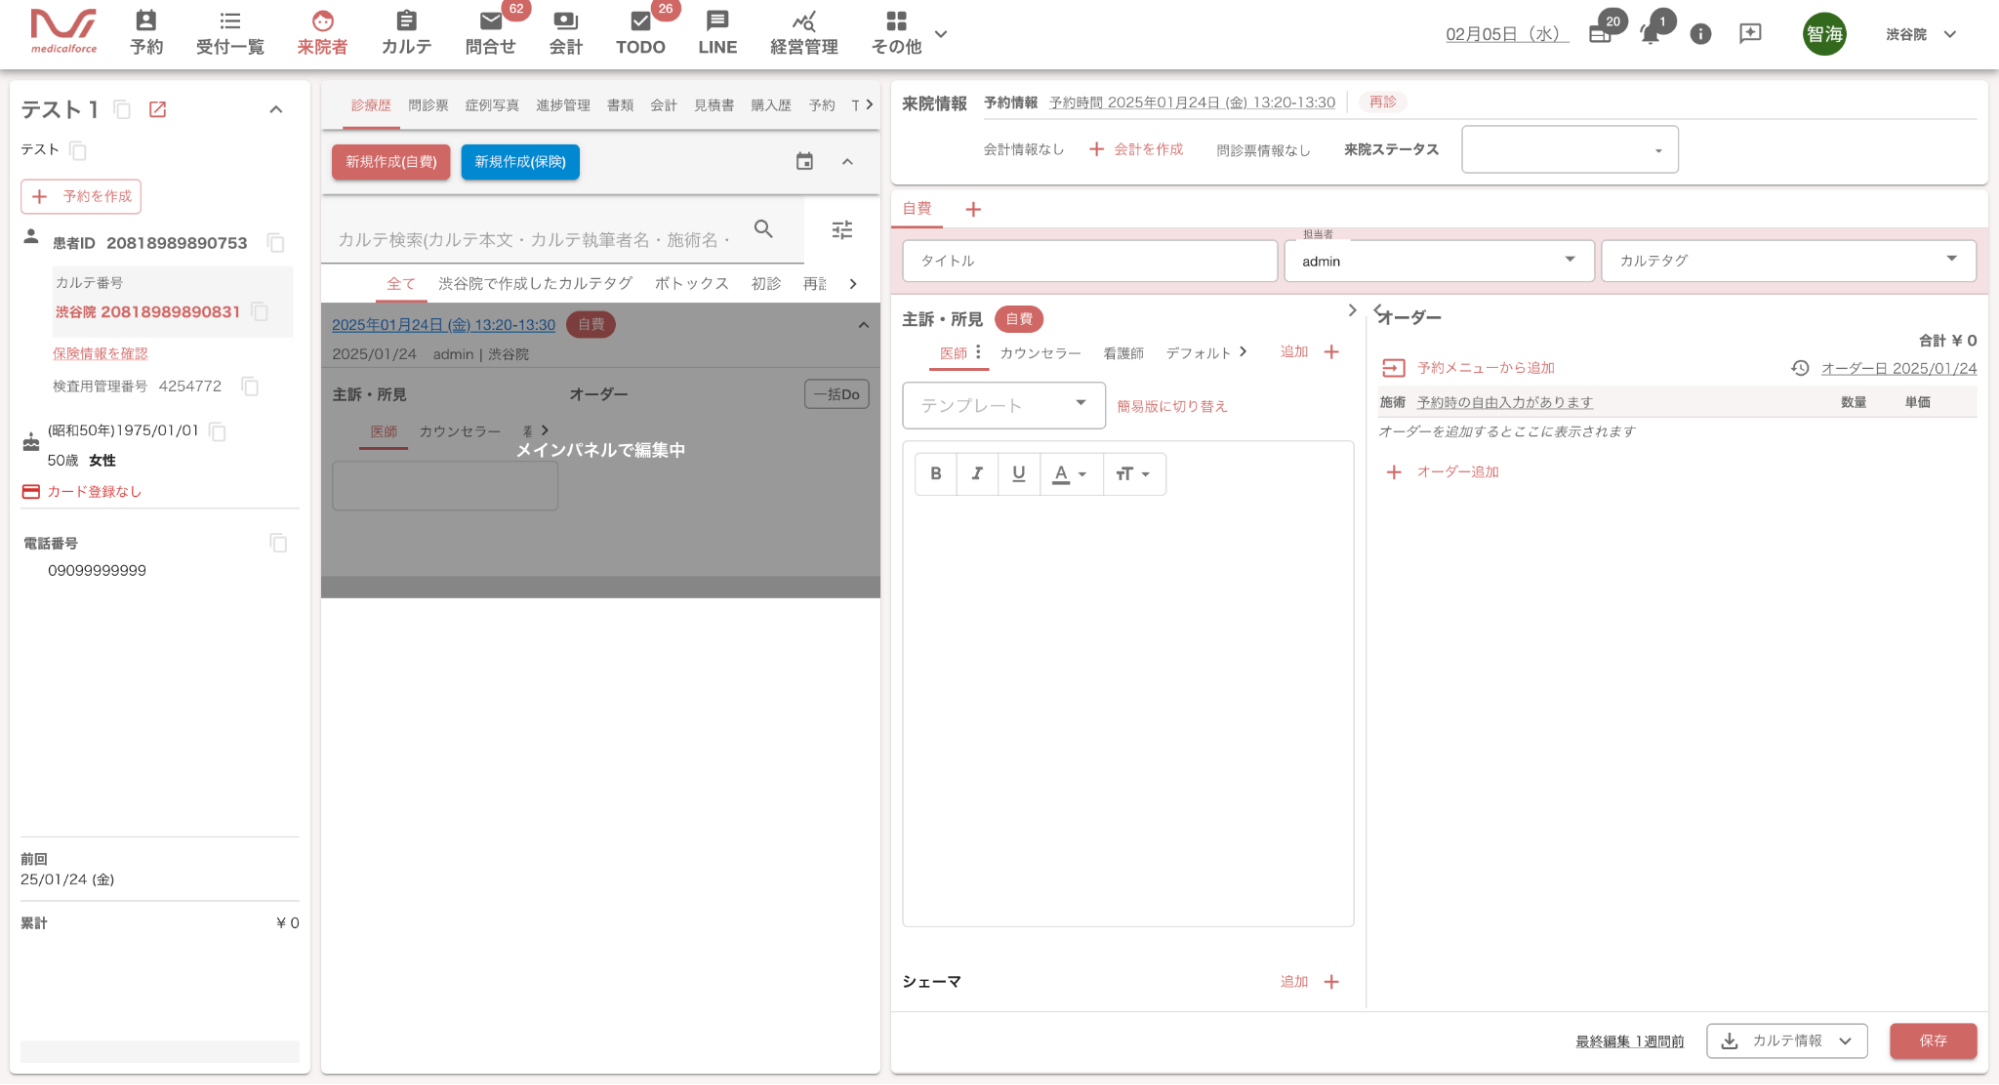Open the テンプレート dropdown

pyautogui.click(x=1003, y=405)
